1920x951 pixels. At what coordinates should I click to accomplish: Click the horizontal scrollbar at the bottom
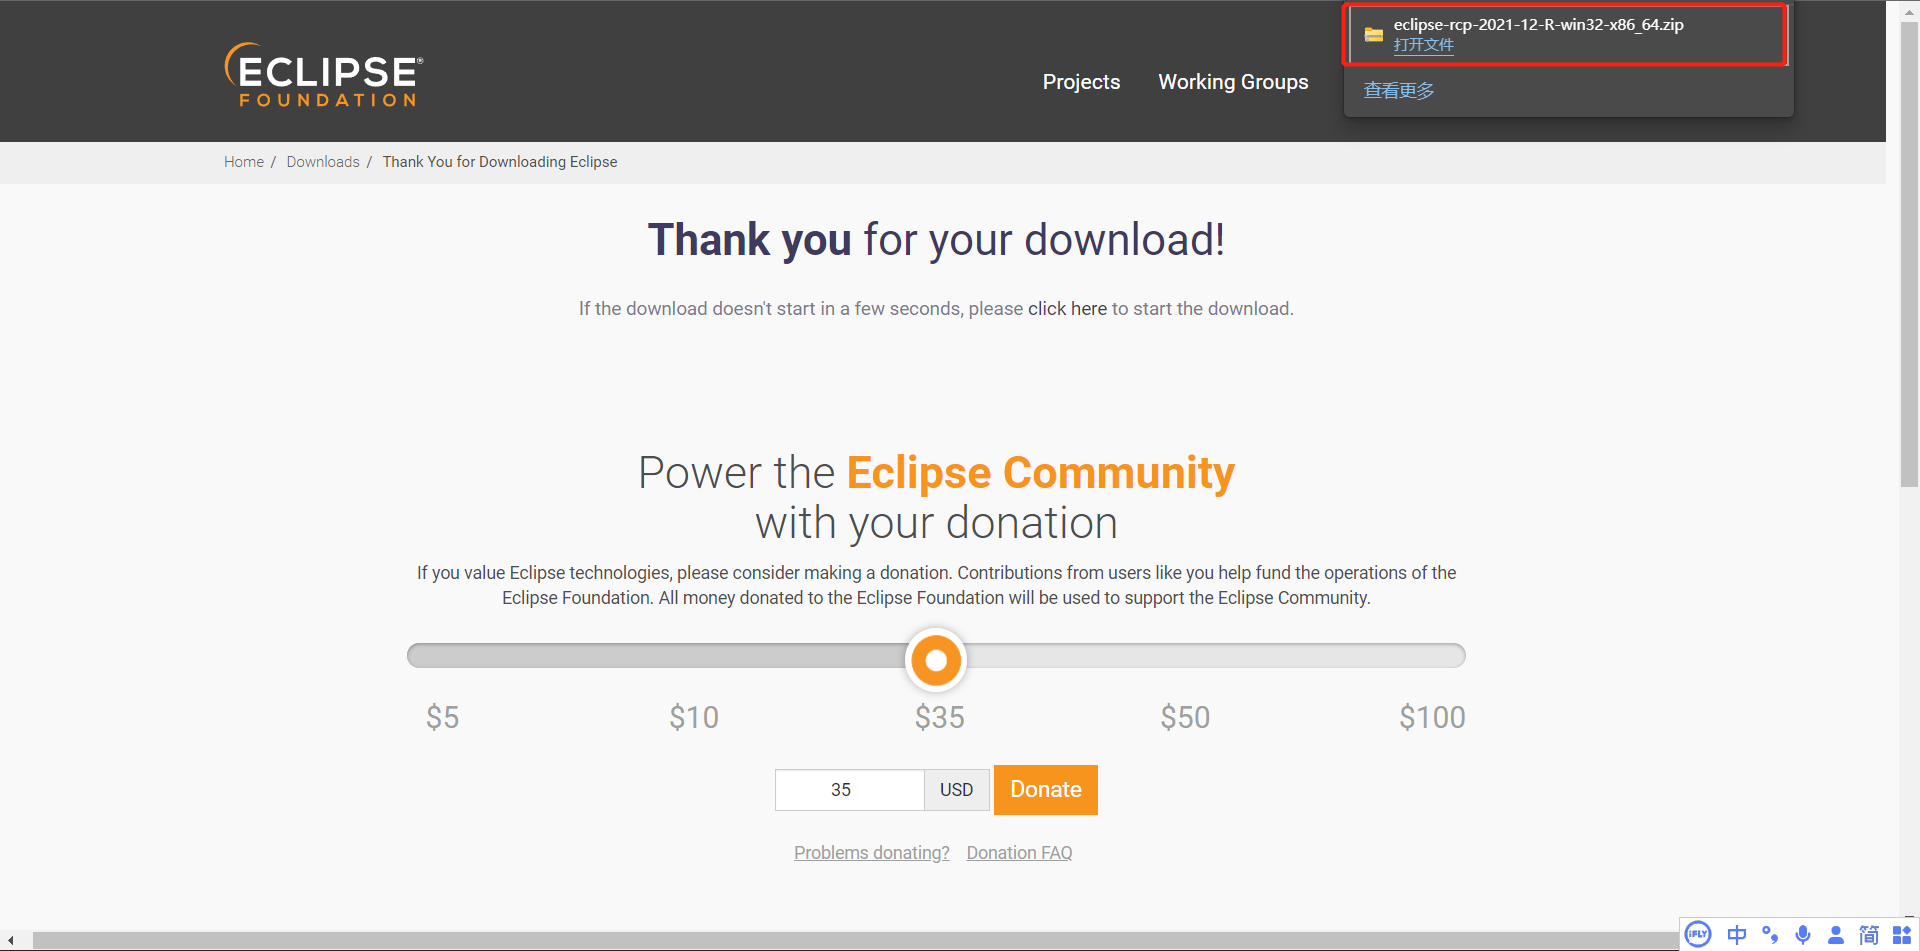pos(855,941)
